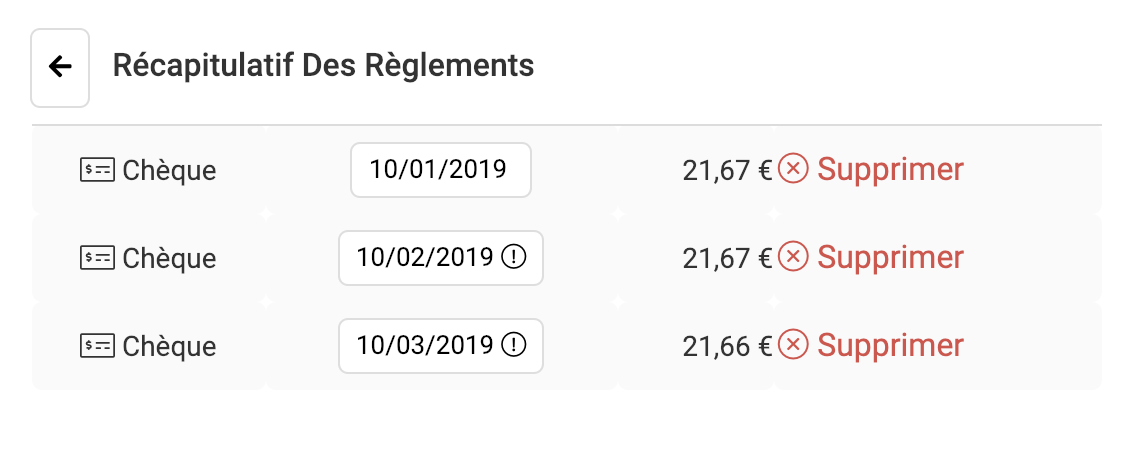
Task: Select the Chèque label in the second row
Action: [x=169, y=258]
